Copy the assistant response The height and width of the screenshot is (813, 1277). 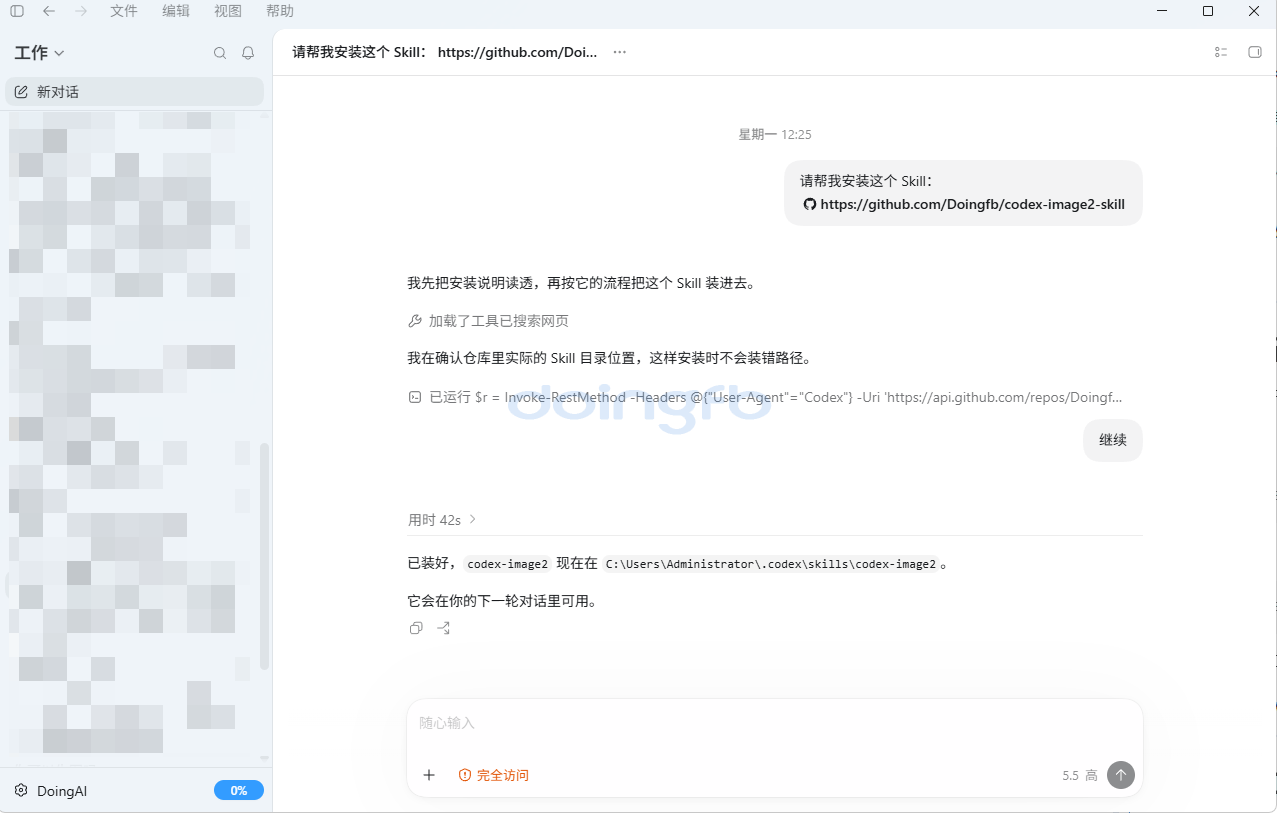(416, 628)
